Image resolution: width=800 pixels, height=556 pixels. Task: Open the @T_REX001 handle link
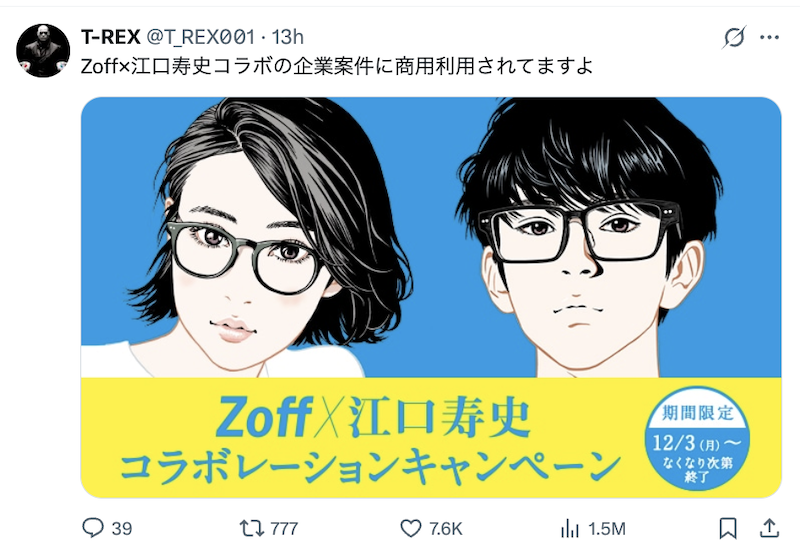pos(201,37)
